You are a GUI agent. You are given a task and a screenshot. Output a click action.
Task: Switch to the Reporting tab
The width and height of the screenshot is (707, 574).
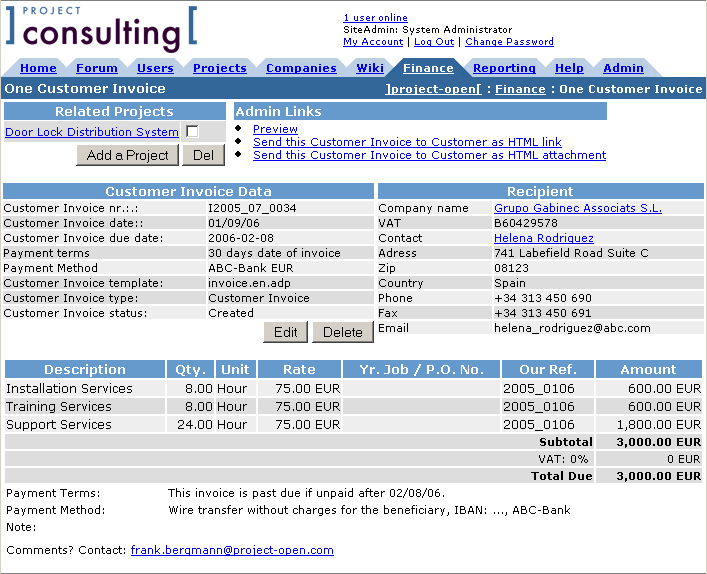point(504,68)
